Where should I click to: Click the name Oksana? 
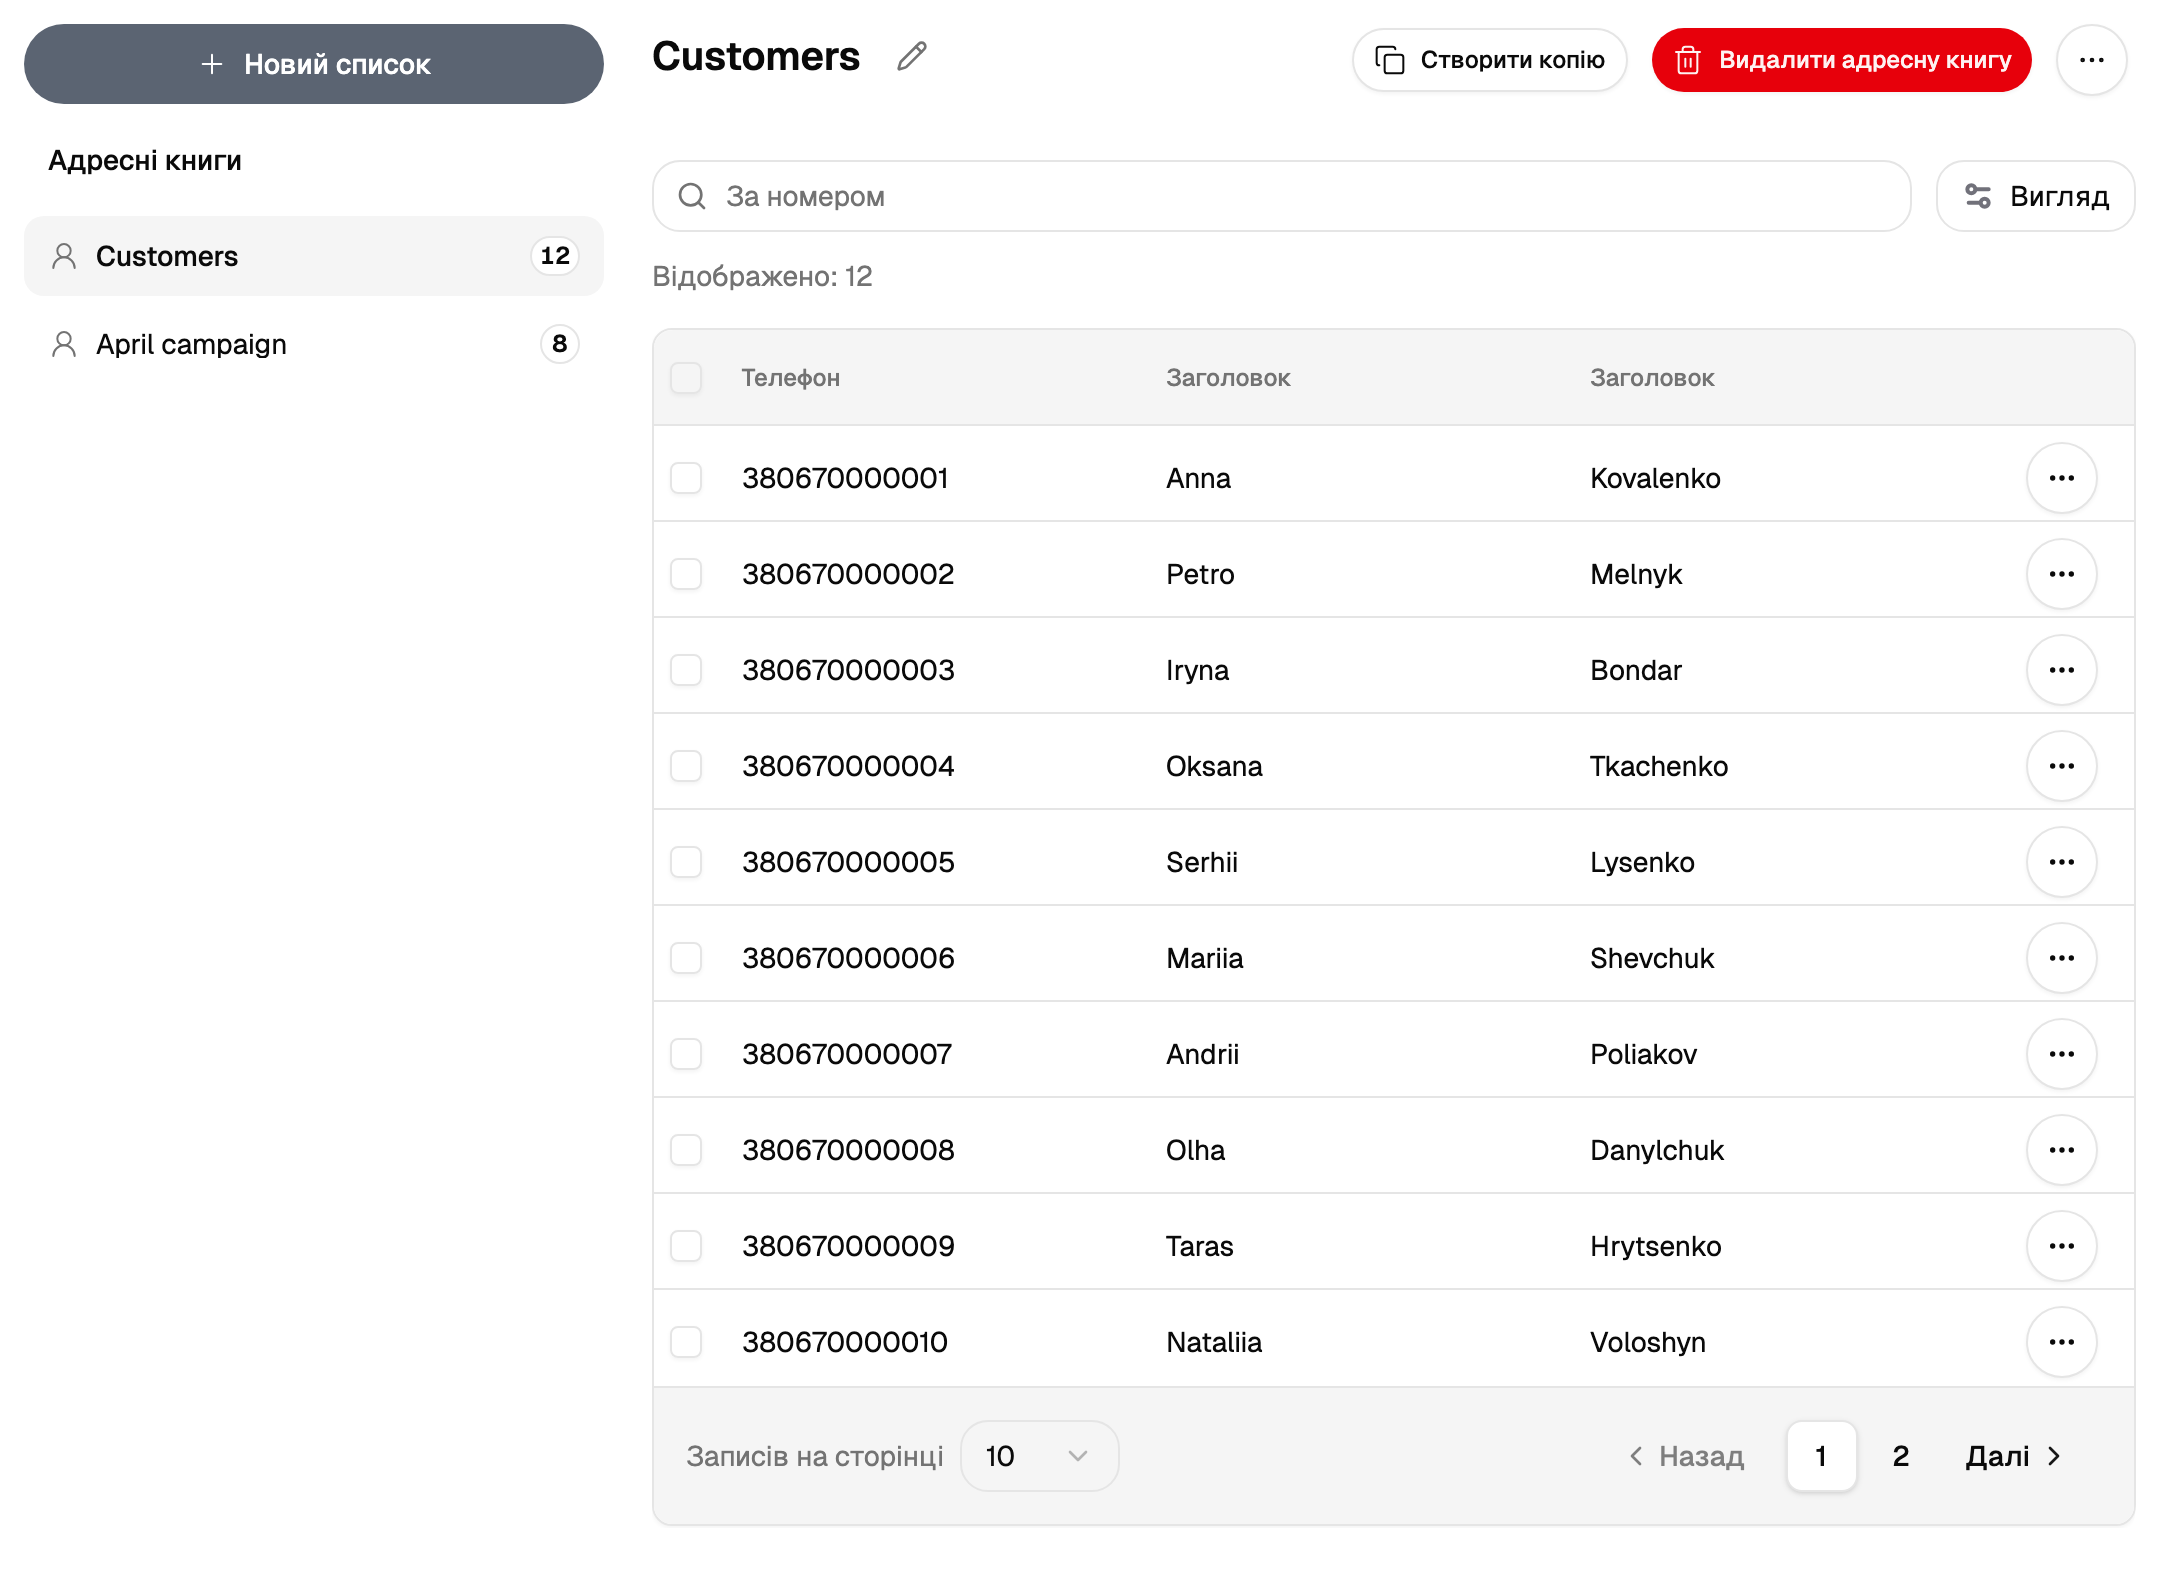pyautogui.click(x=1214, y=766)
